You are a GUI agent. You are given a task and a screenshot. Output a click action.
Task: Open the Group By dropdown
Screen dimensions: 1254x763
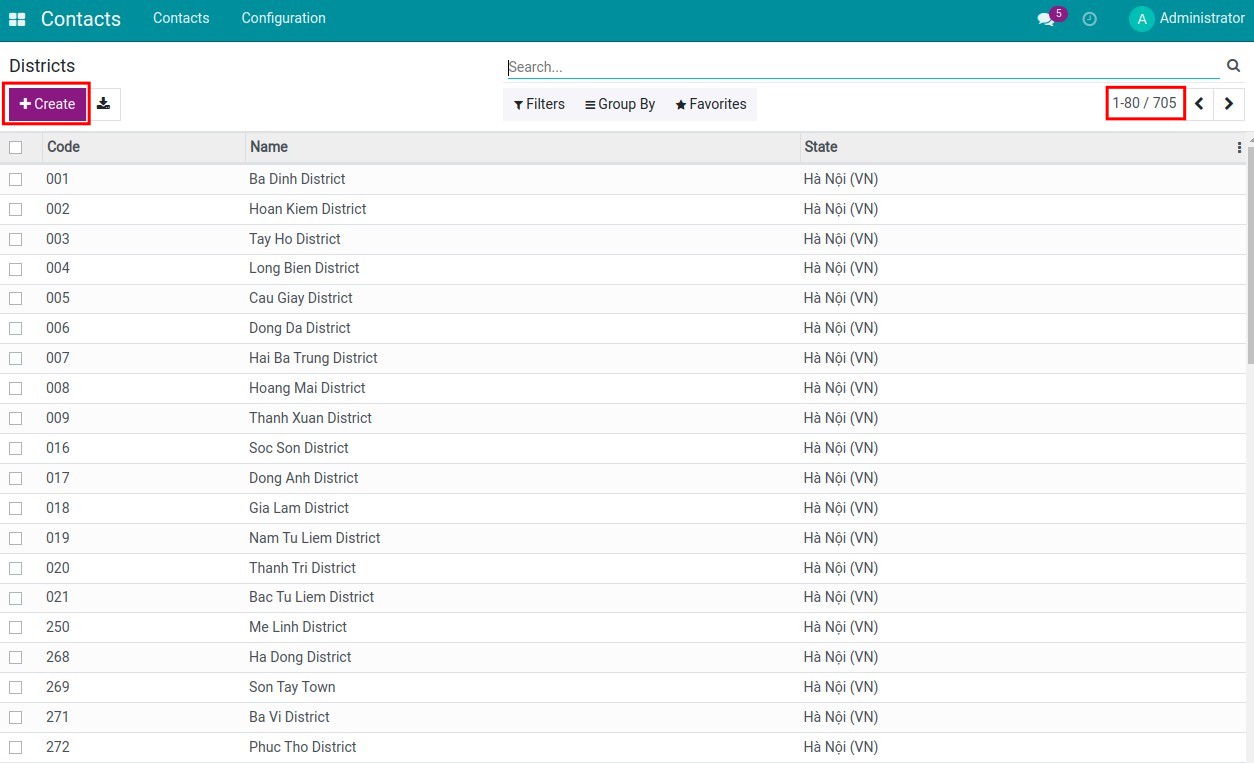[x=620, y=103]
